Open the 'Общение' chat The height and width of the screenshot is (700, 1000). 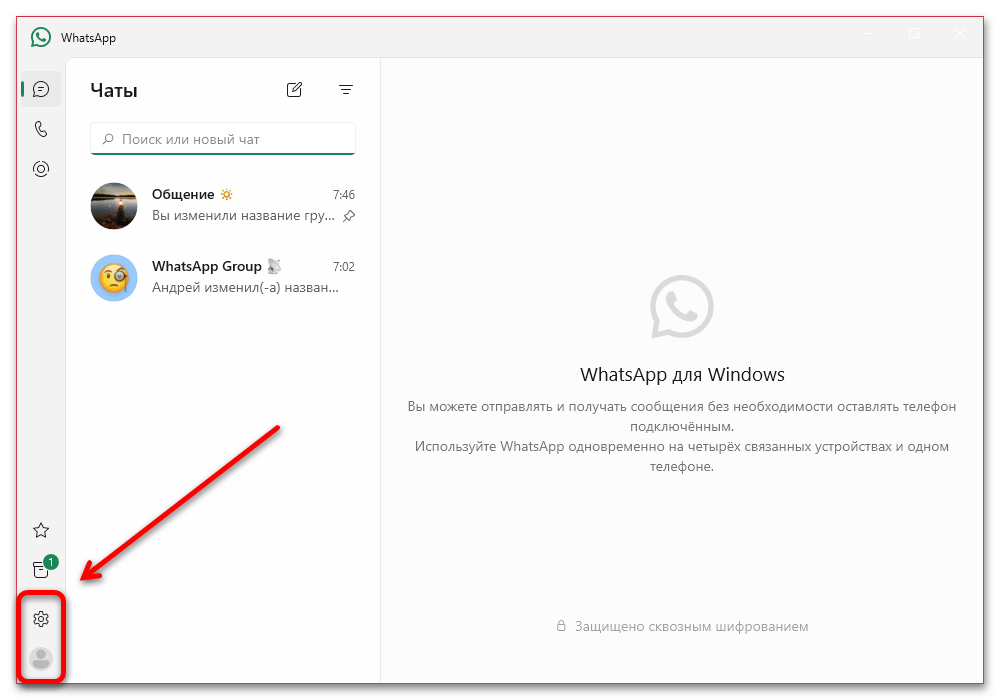223,205
